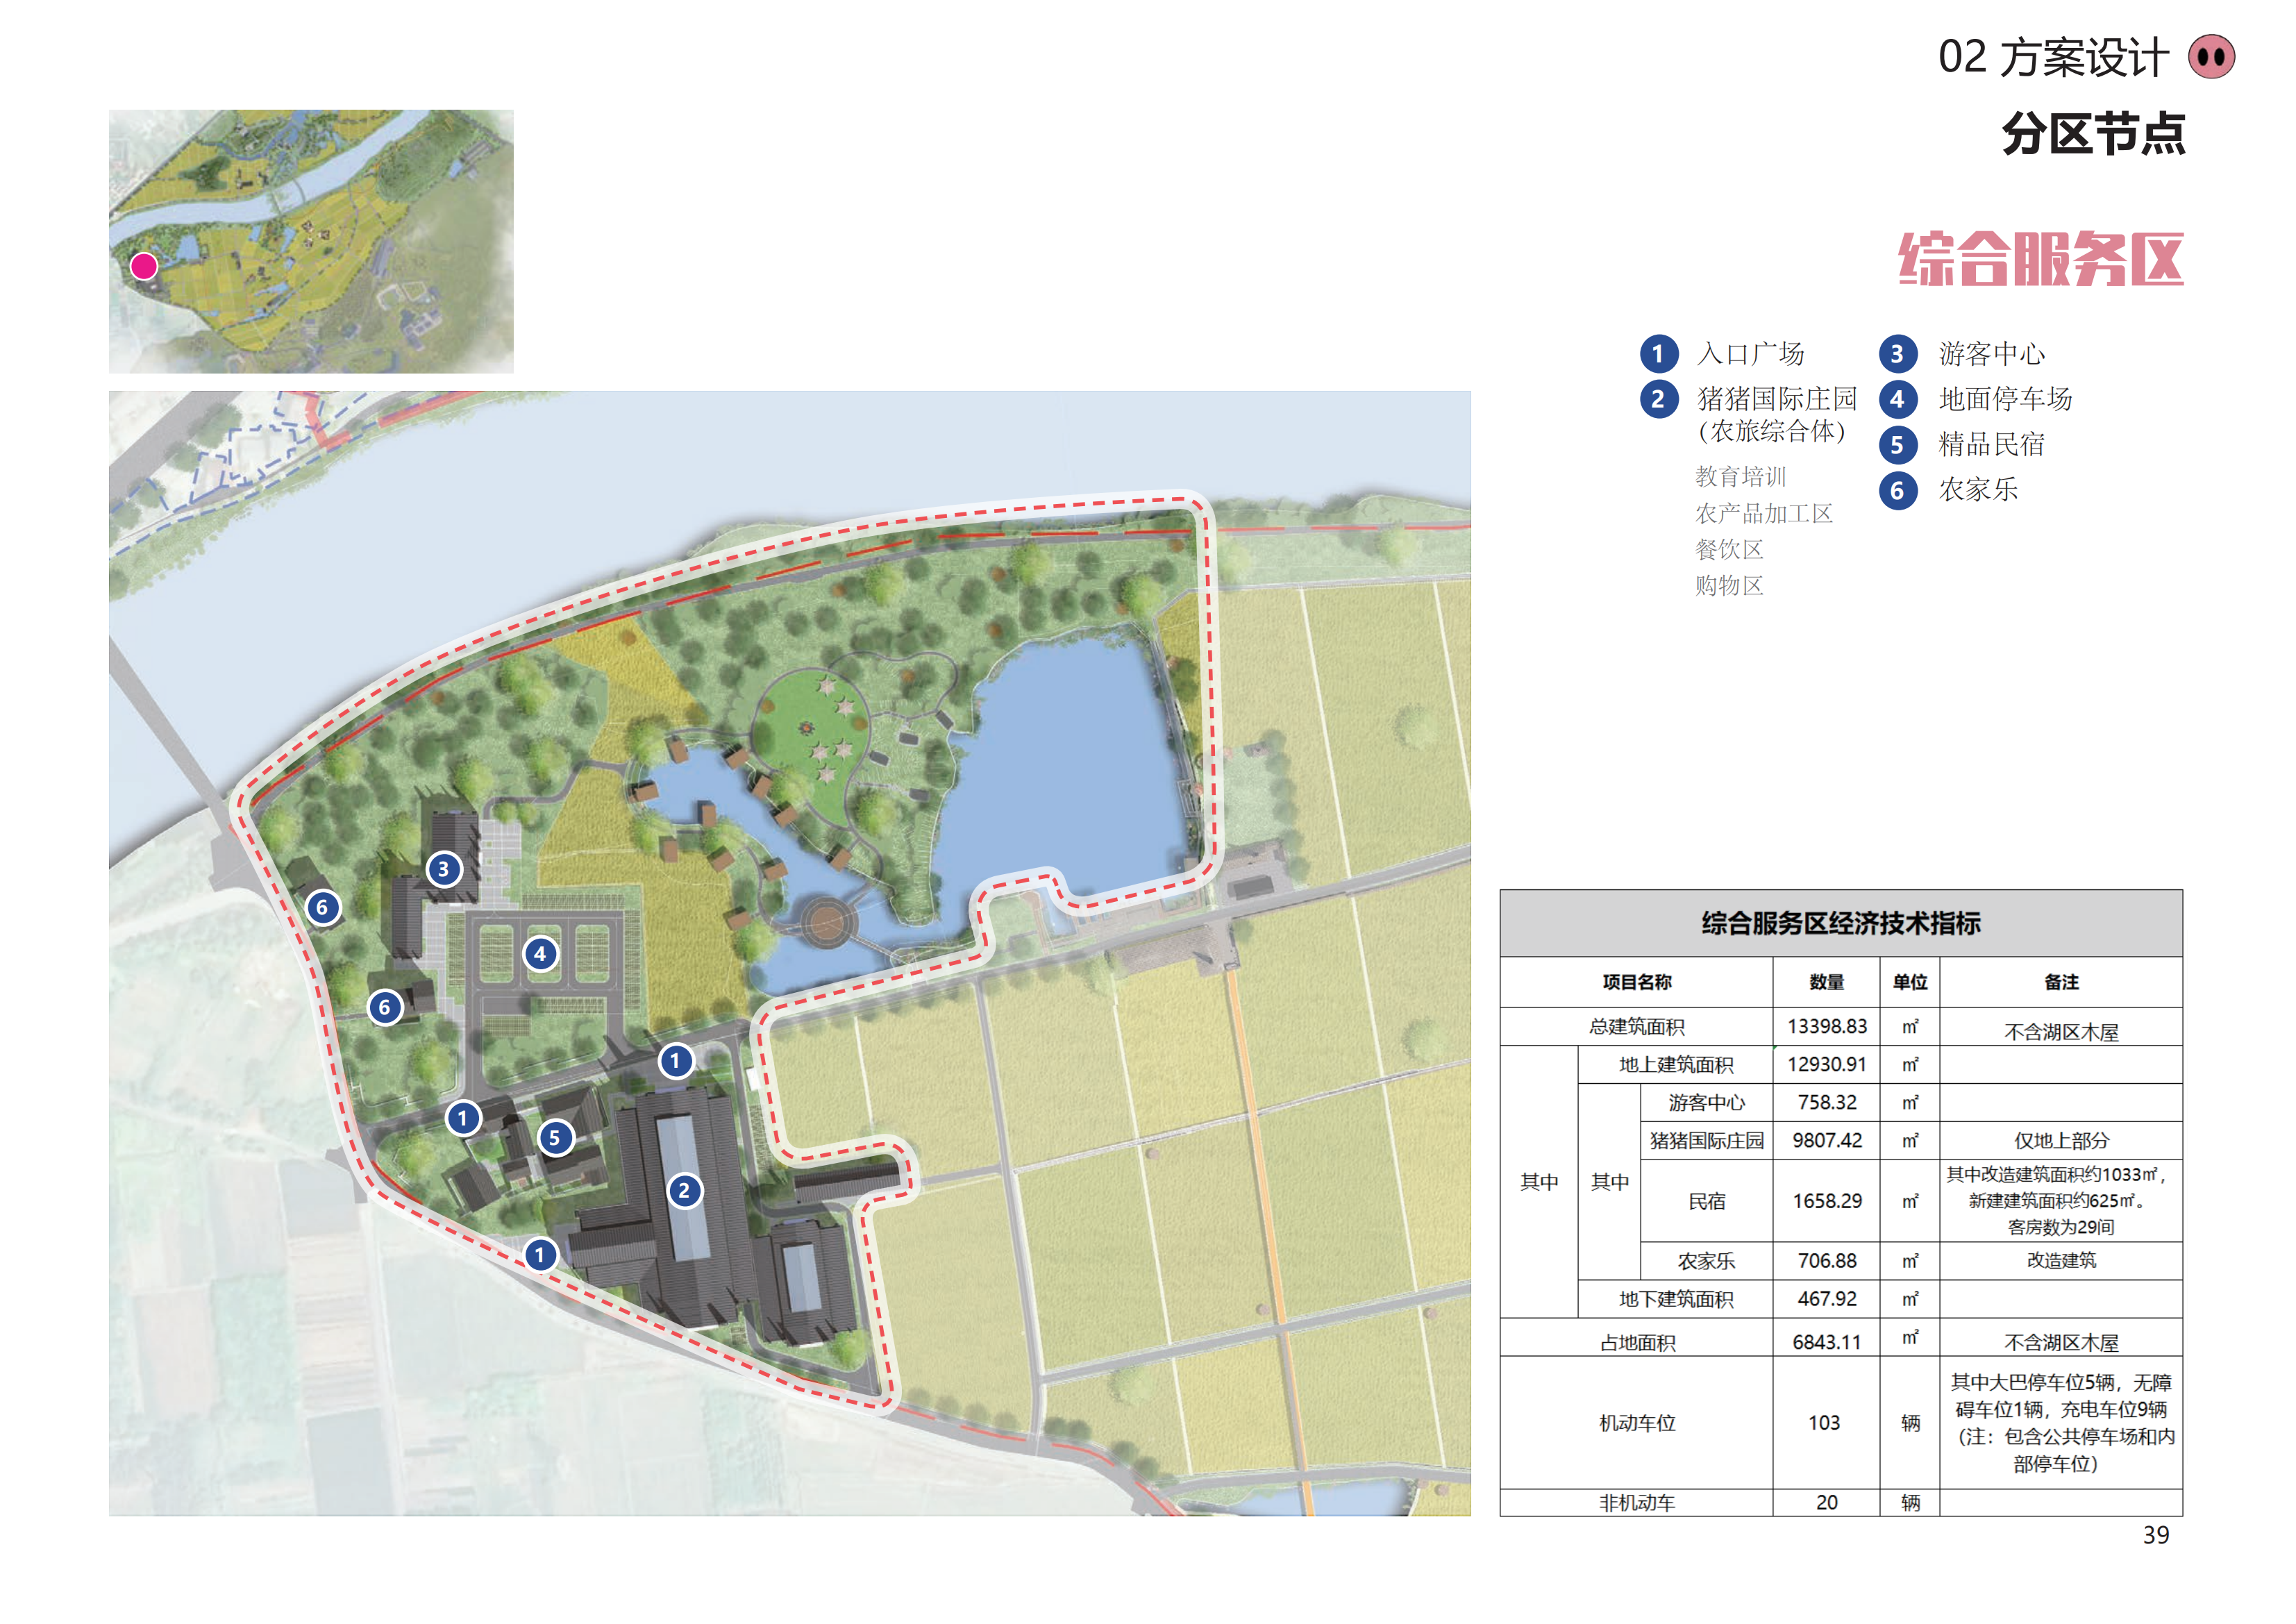
Task: Click the 机动车位 quantity 103 cell
Action: 1824,1422
